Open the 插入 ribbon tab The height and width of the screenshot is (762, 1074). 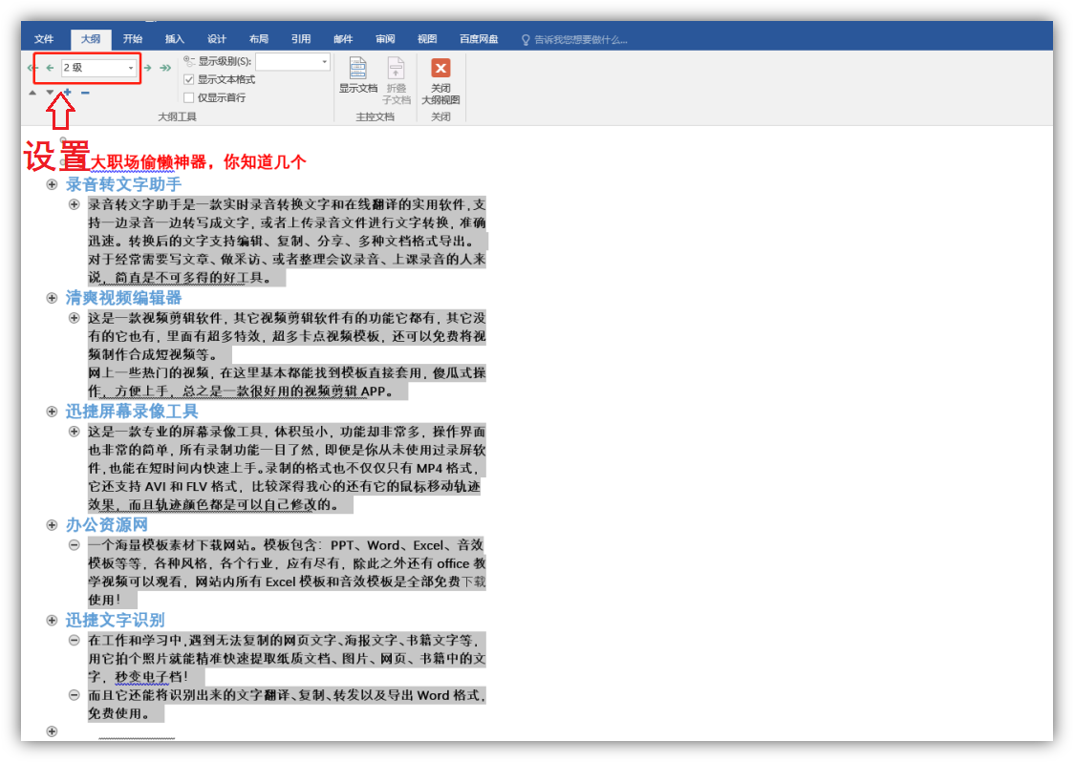click(x=175, y=39)
